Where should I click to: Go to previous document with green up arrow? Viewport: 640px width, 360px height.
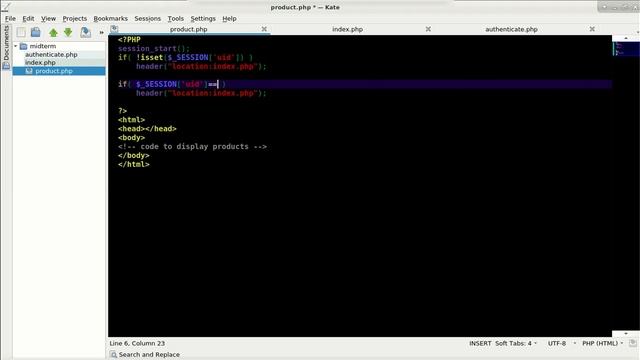[53, 32]
